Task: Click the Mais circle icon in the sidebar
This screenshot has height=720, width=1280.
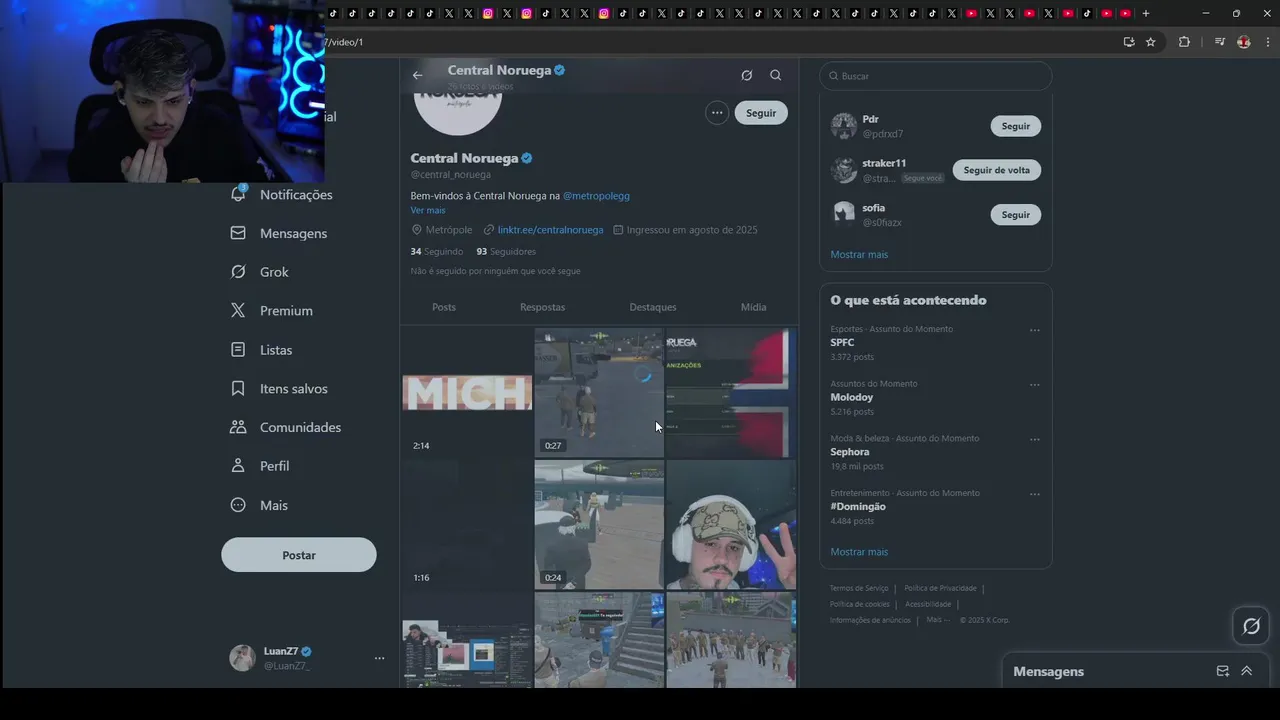Action: 238,505
